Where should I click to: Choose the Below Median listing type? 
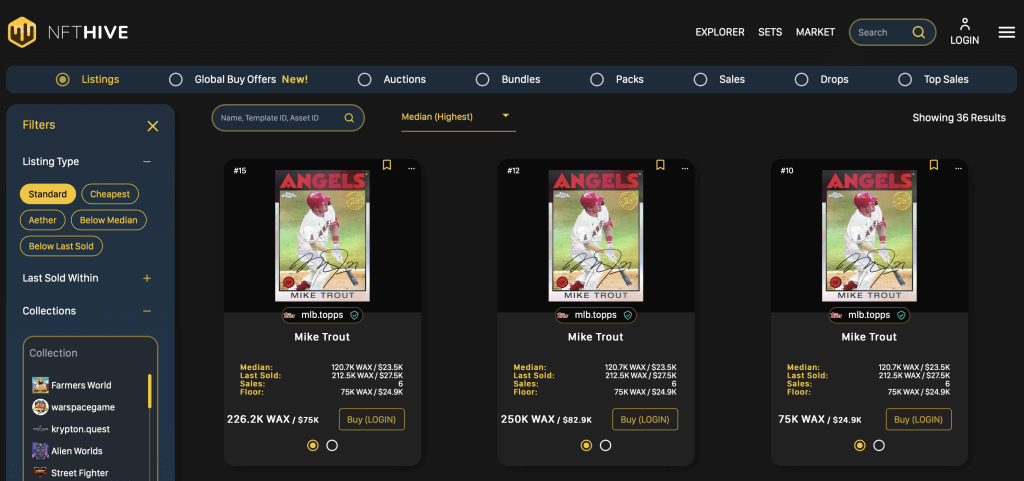tap(108, 220)
